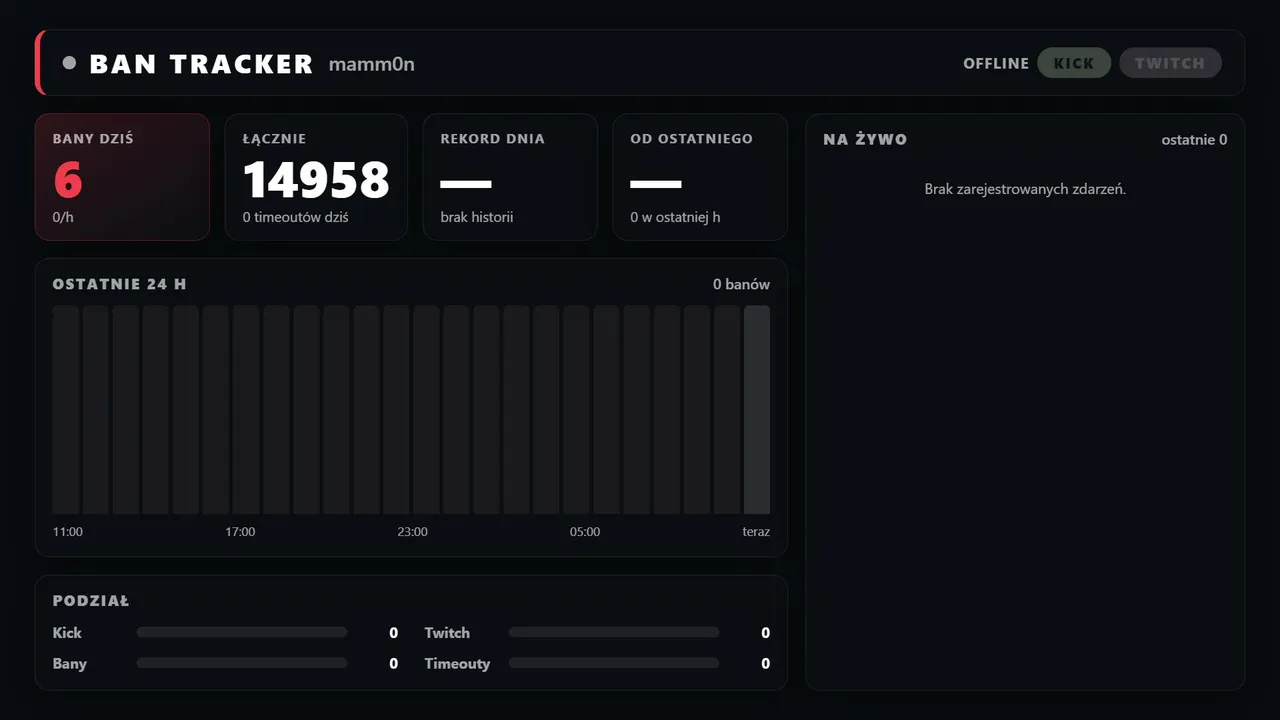Click the 'ostatnie 0' counter
Viewport: 1280px width, 720px height.
pyautogui.click(x=1194, y=140)
